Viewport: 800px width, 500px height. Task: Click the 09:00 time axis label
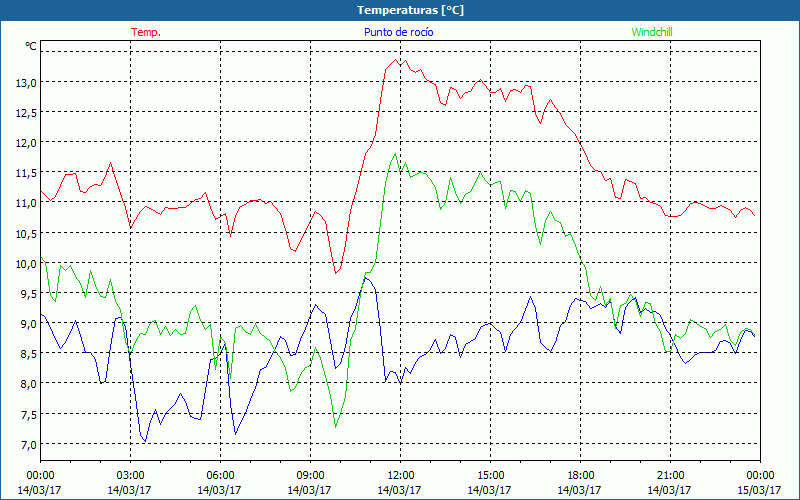point(310,476)
